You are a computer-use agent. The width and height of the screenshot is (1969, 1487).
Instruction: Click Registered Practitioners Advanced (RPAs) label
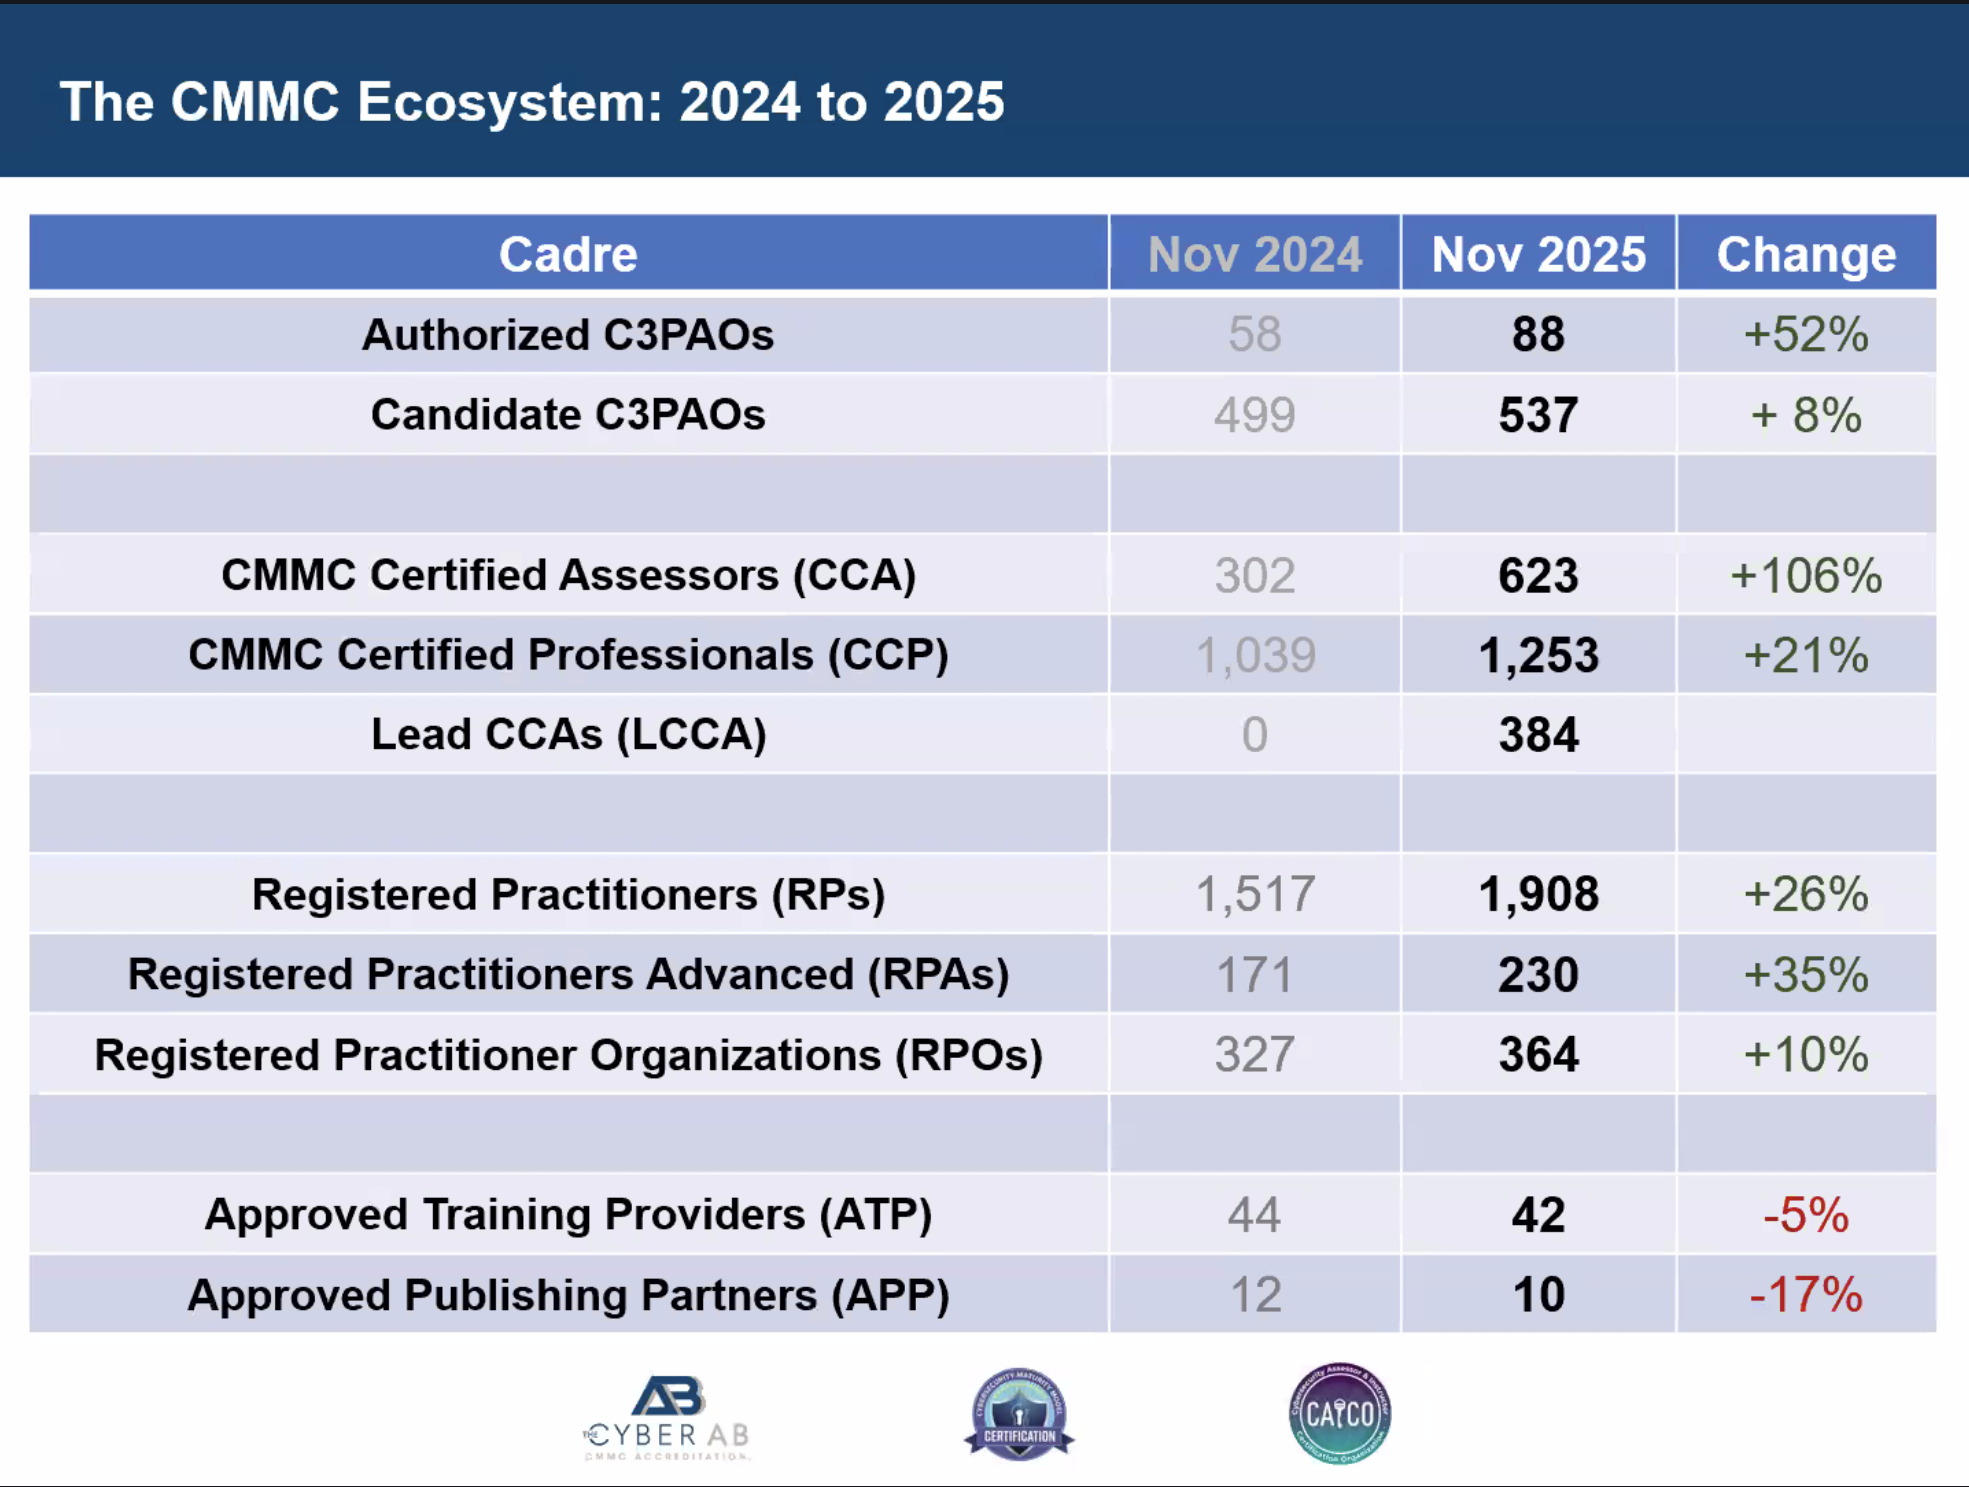point(568,975)
